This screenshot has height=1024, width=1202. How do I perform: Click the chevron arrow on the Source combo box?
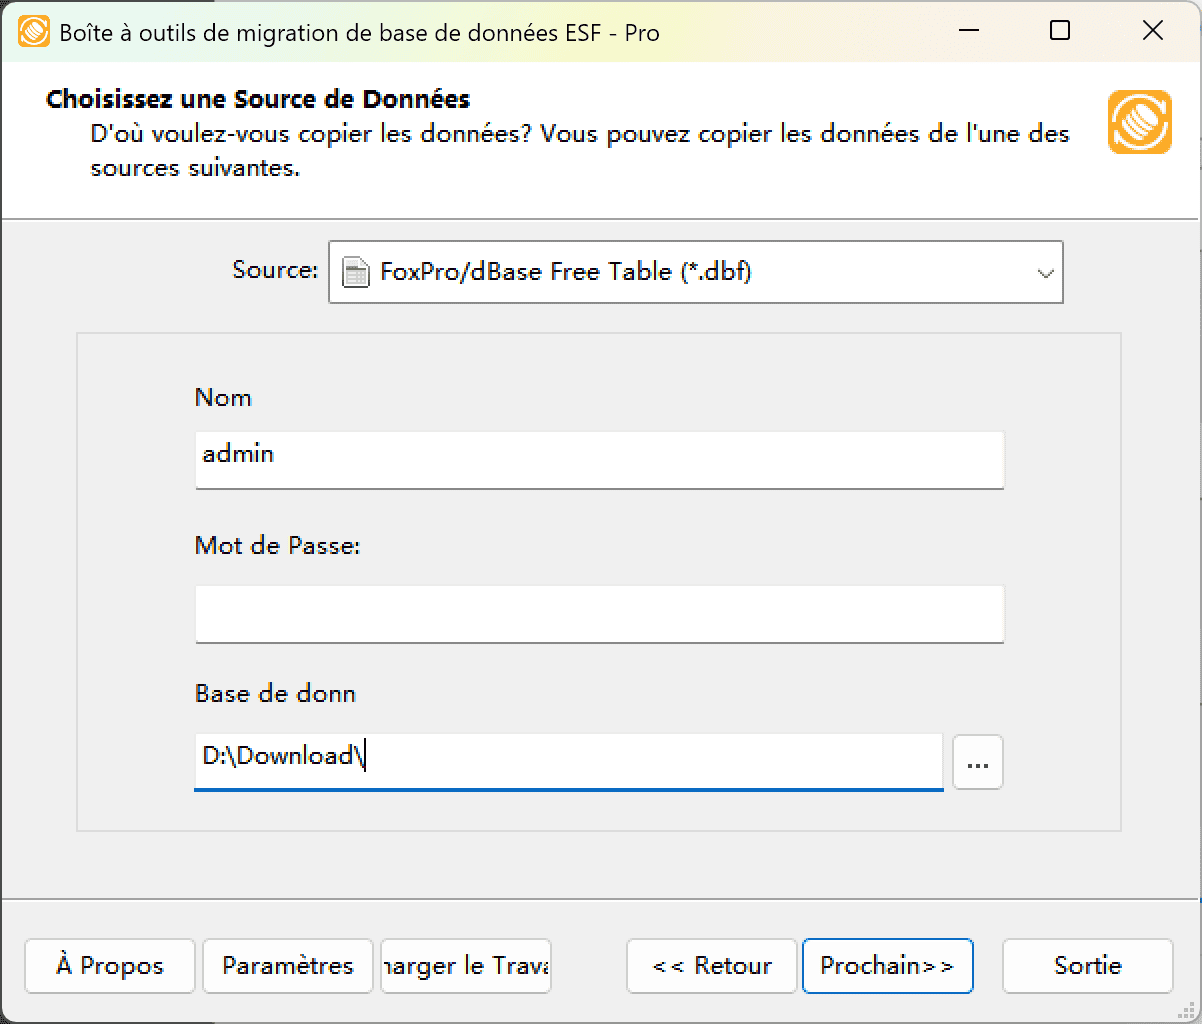pos(1046,271)
